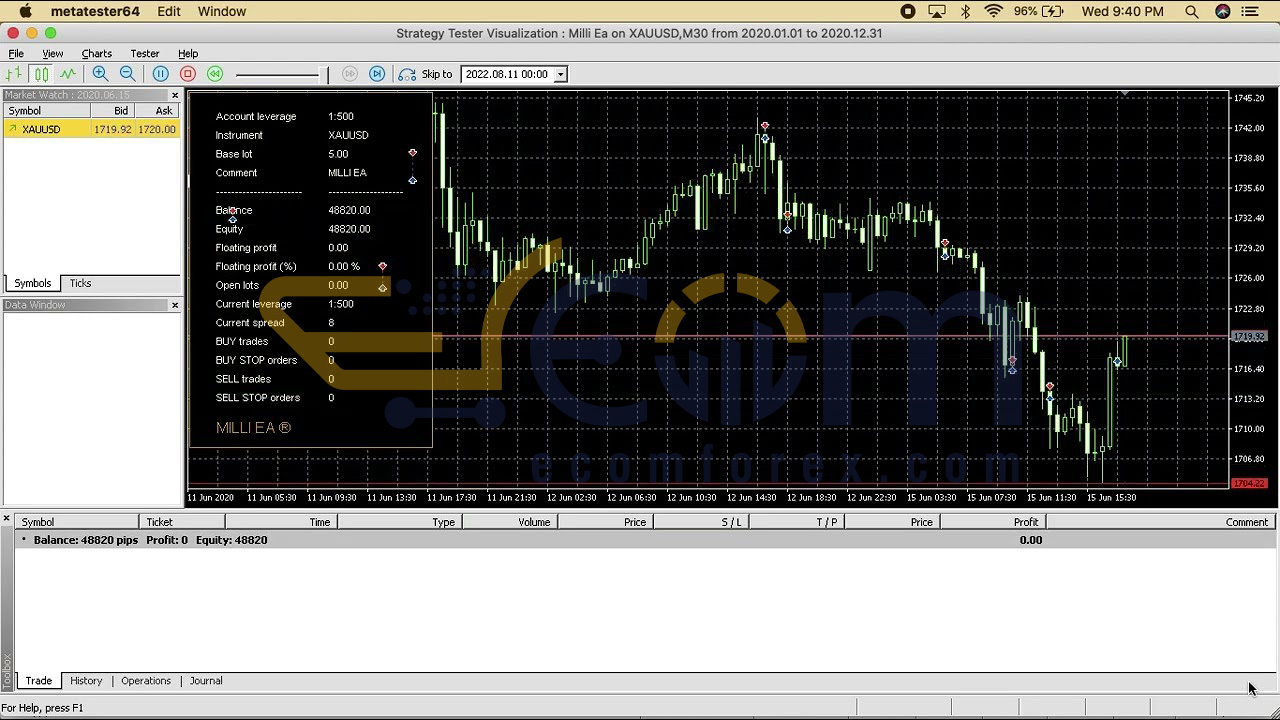Zoom out of the chart
Image resolution: width=1280 pixels, height=720 pixels.
click(x=127, y=74)
